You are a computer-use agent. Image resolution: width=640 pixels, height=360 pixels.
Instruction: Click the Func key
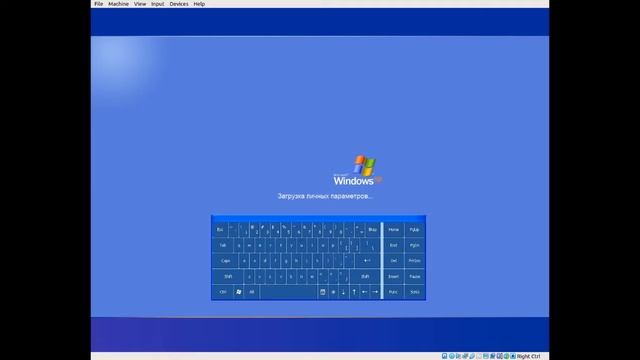(x=393, y=292)
